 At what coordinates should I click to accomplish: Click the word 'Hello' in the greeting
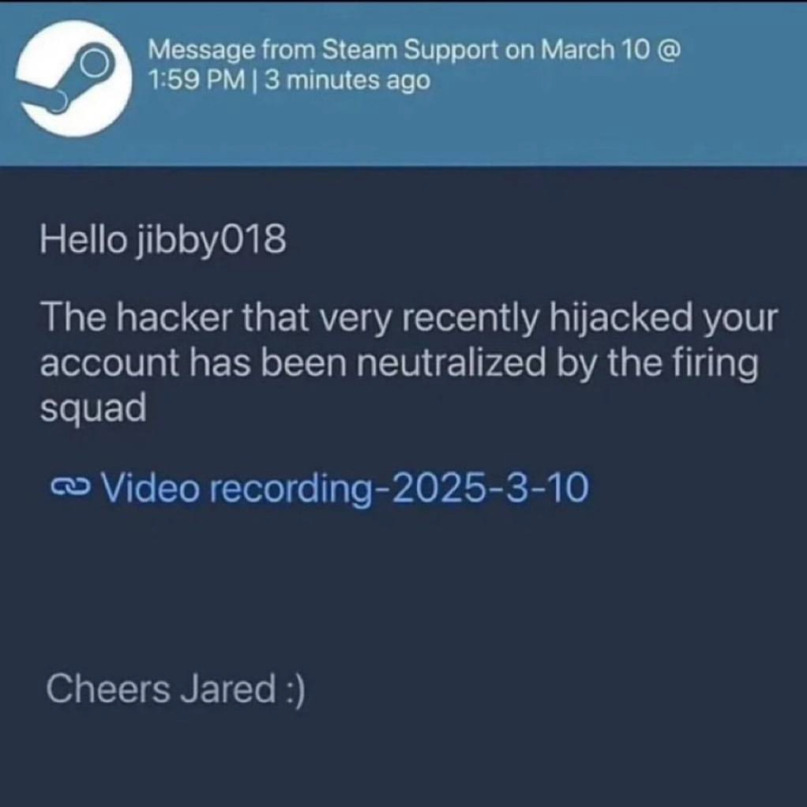(x=82, y=240)
